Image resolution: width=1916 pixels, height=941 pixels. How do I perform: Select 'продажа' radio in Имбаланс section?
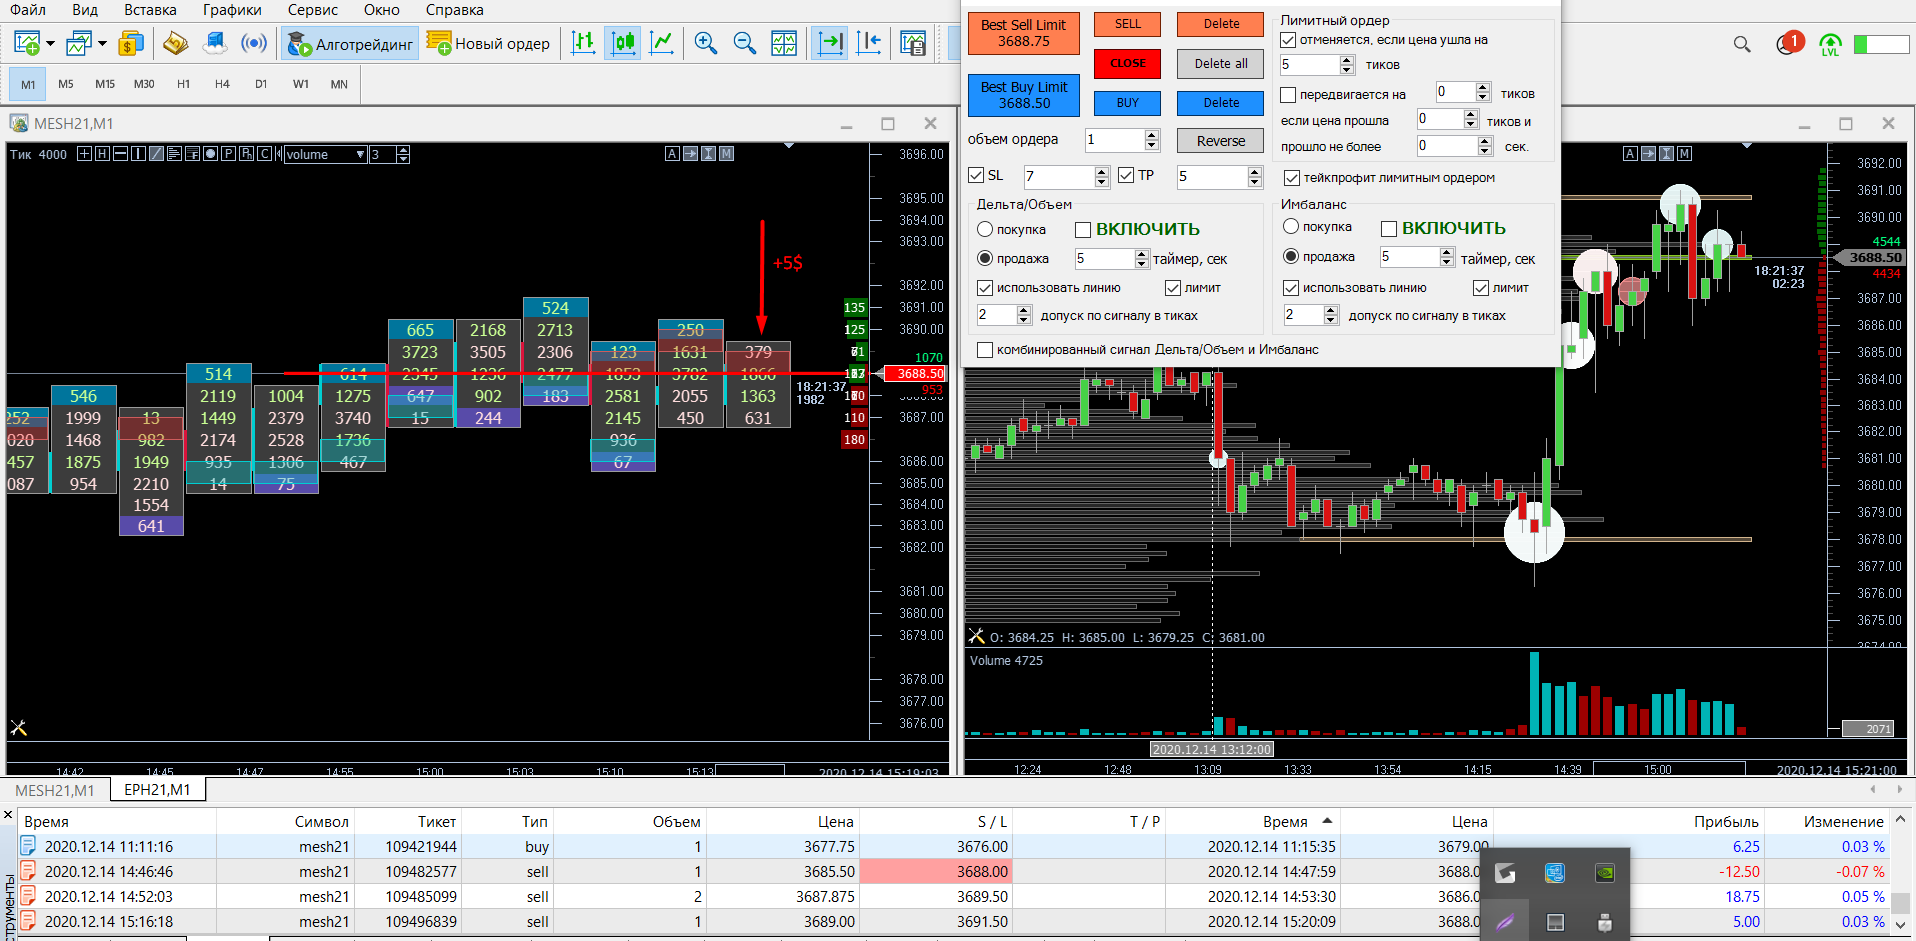[1291, 256]
